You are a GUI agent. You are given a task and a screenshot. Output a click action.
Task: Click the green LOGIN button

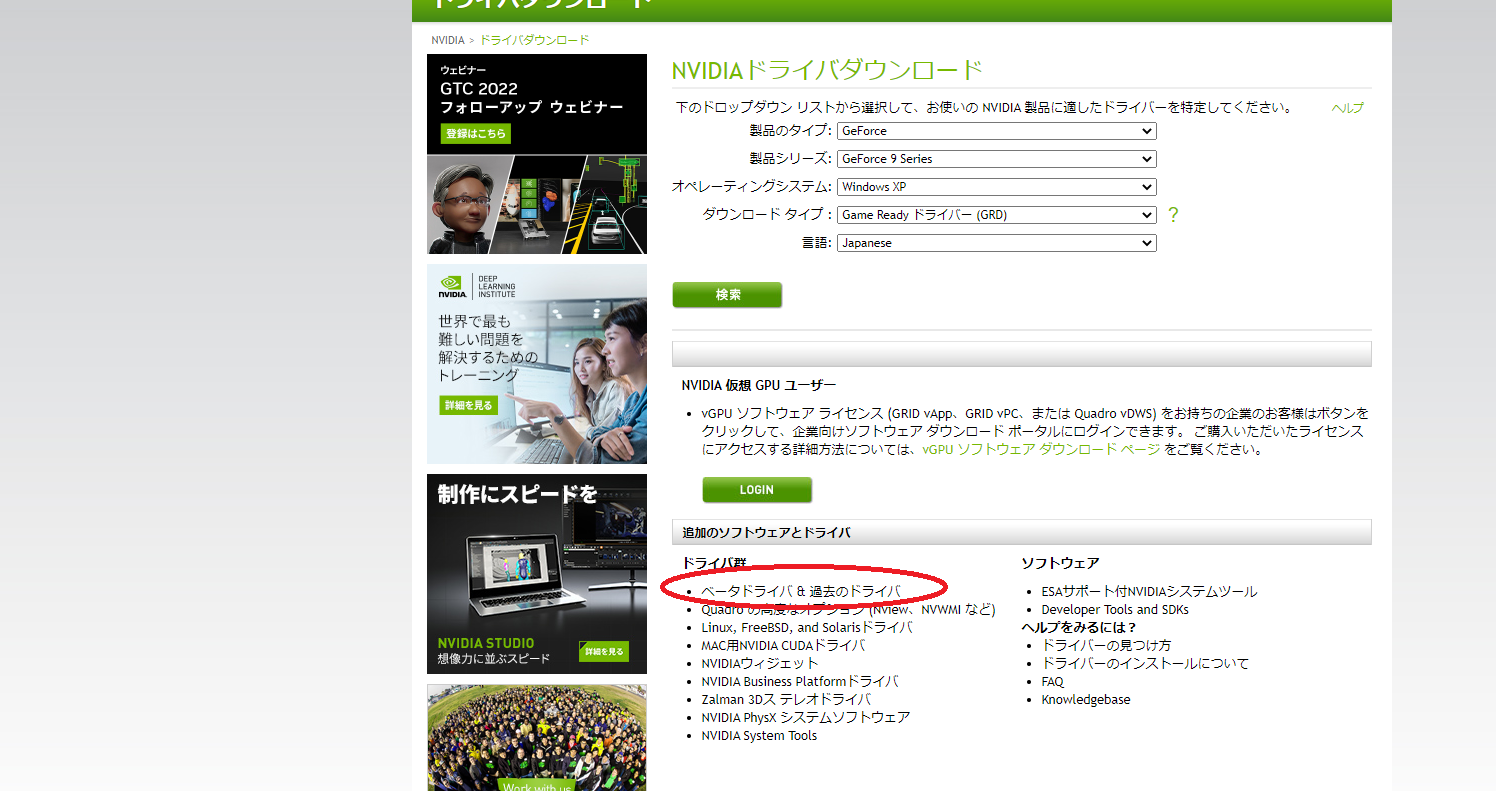[x=756, y=490]
